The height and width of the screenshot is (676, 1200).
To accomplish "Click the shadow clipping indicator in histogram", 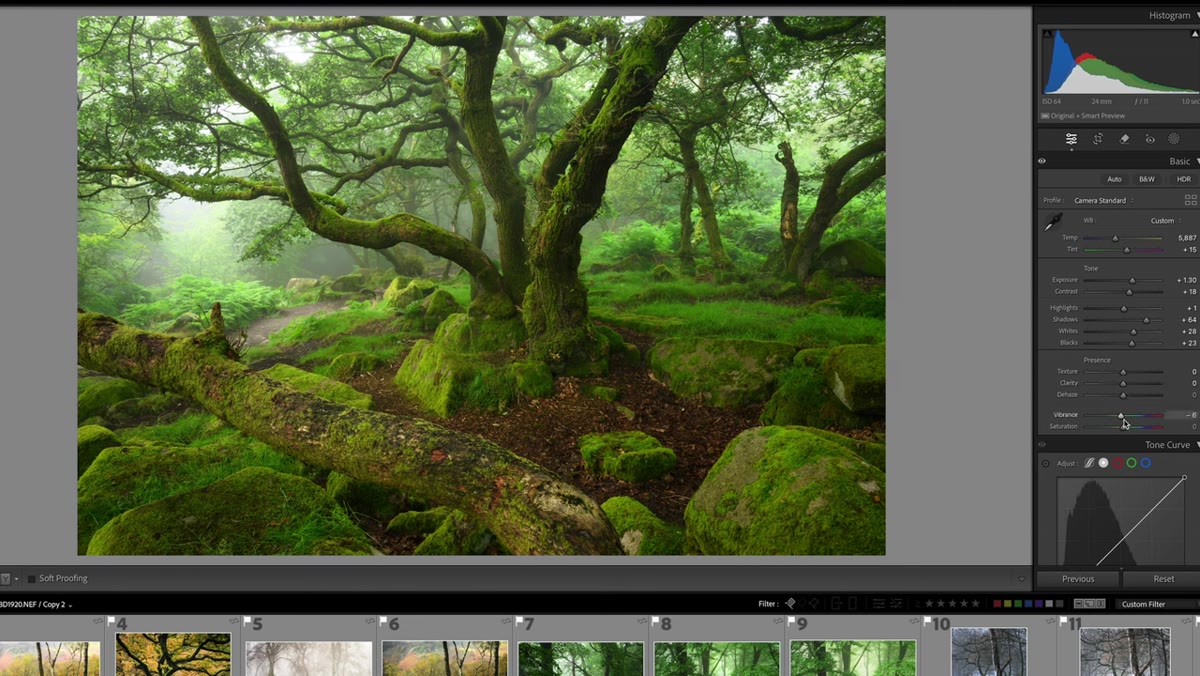I will click(x=1047, y=34).
